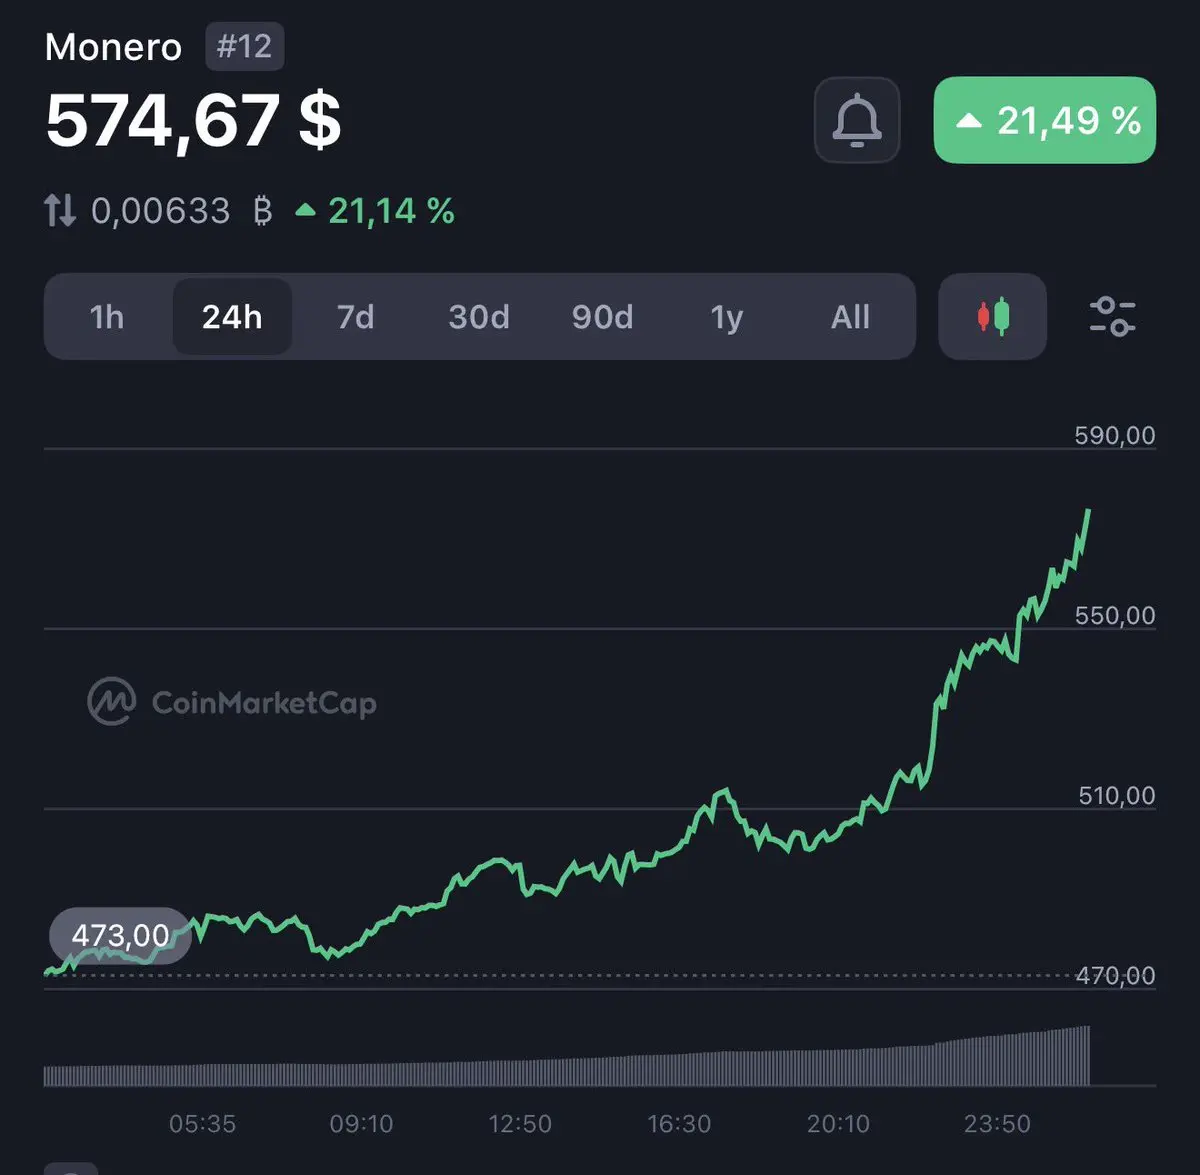Click the 473,00 price label bubble

120,936
